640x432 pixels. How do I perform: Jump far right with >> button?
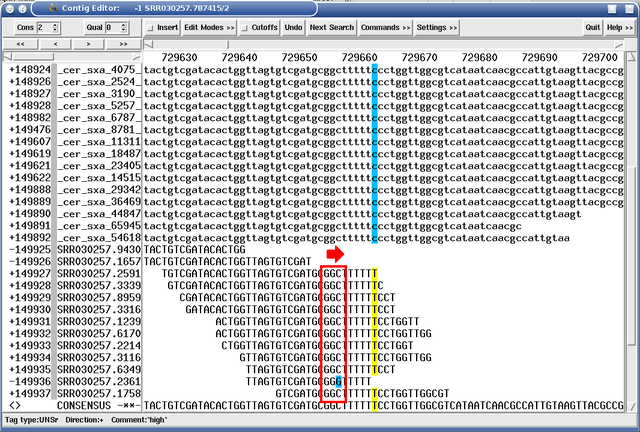[123, 44]
